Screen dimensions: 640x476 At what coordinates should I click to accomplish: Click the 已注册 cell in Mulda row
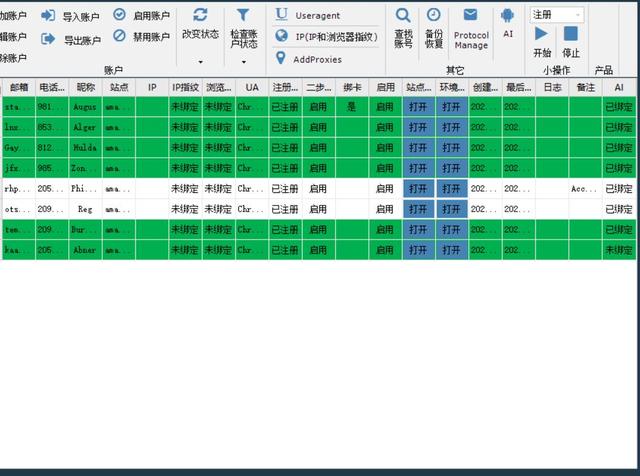coord(285,148)
